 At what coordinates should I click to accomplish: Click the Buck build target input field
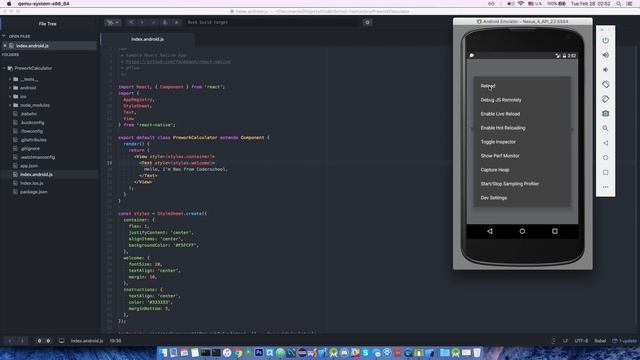point(273,22)
